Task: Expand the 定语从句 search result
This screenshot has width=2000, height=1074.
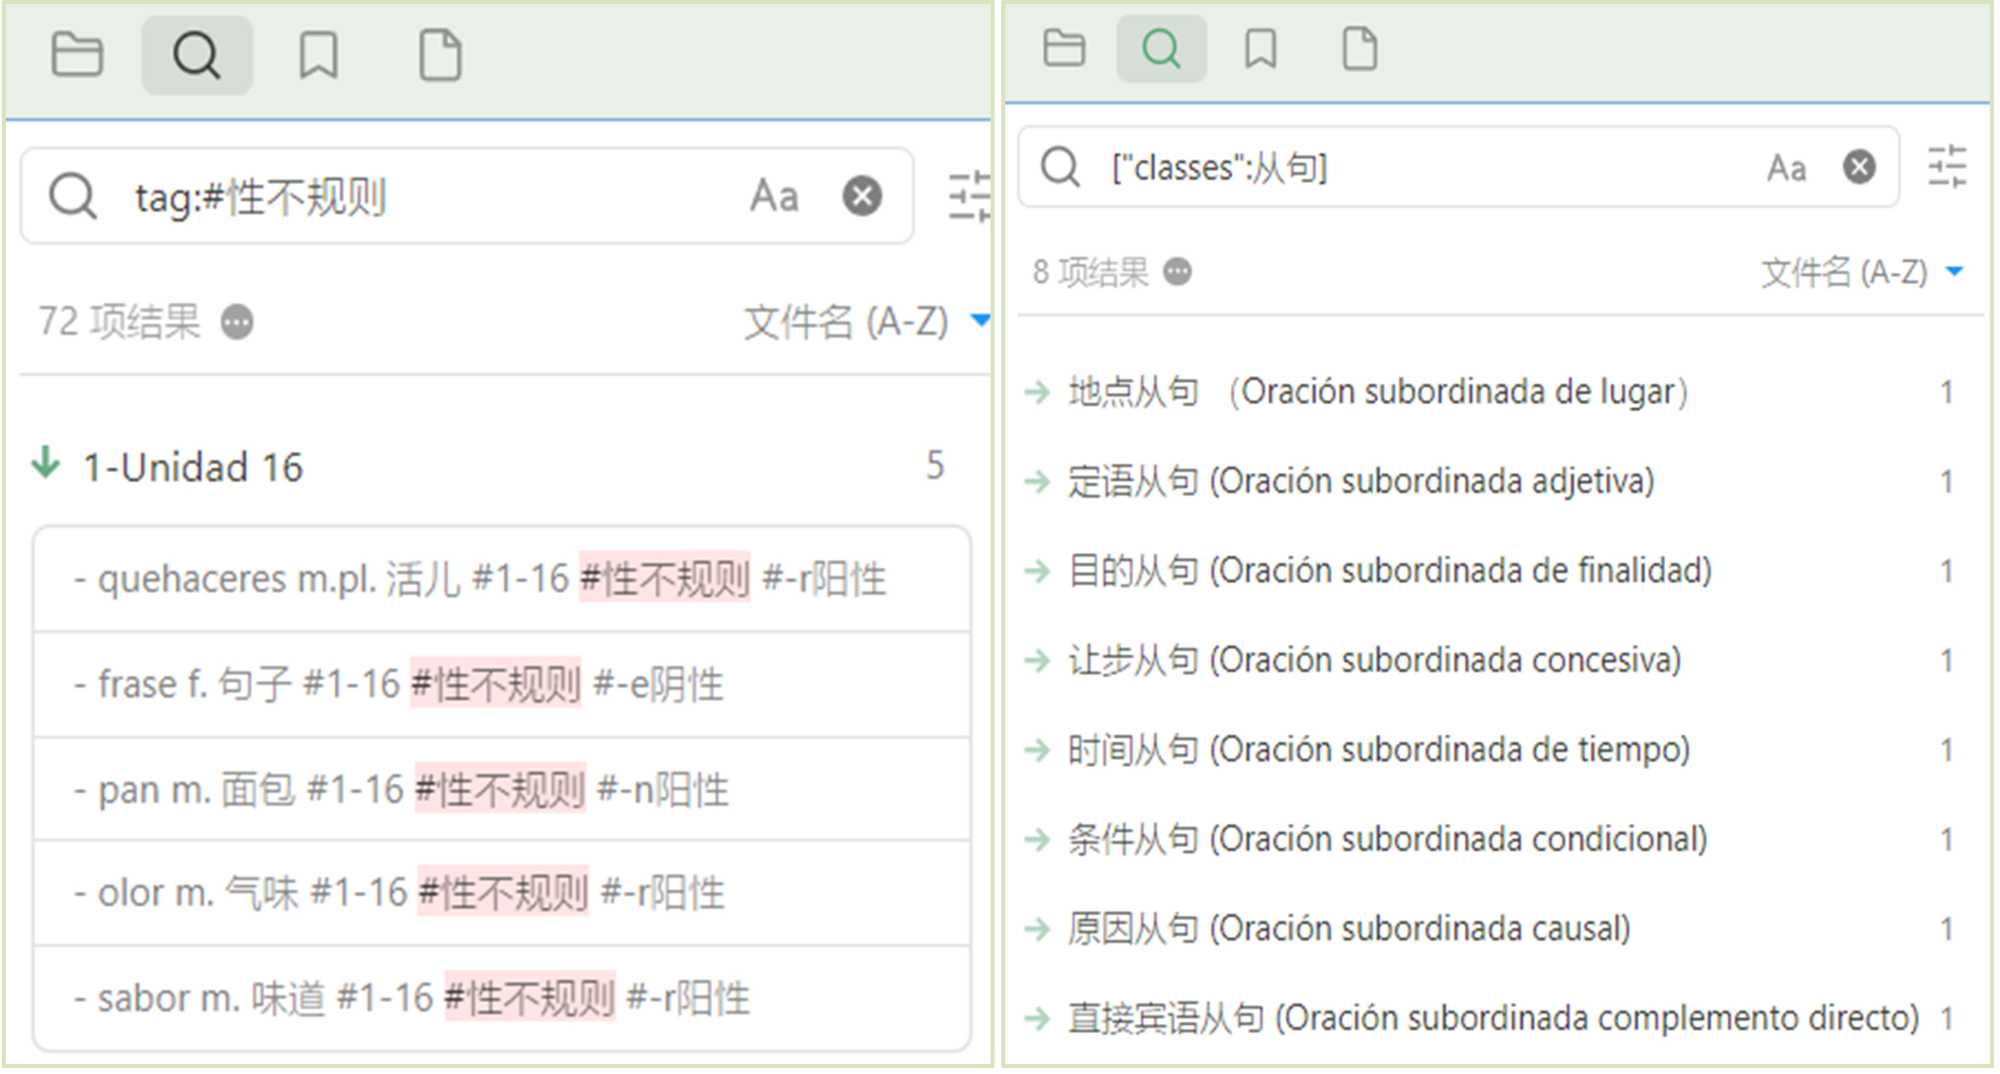Action: point(1038,482)
